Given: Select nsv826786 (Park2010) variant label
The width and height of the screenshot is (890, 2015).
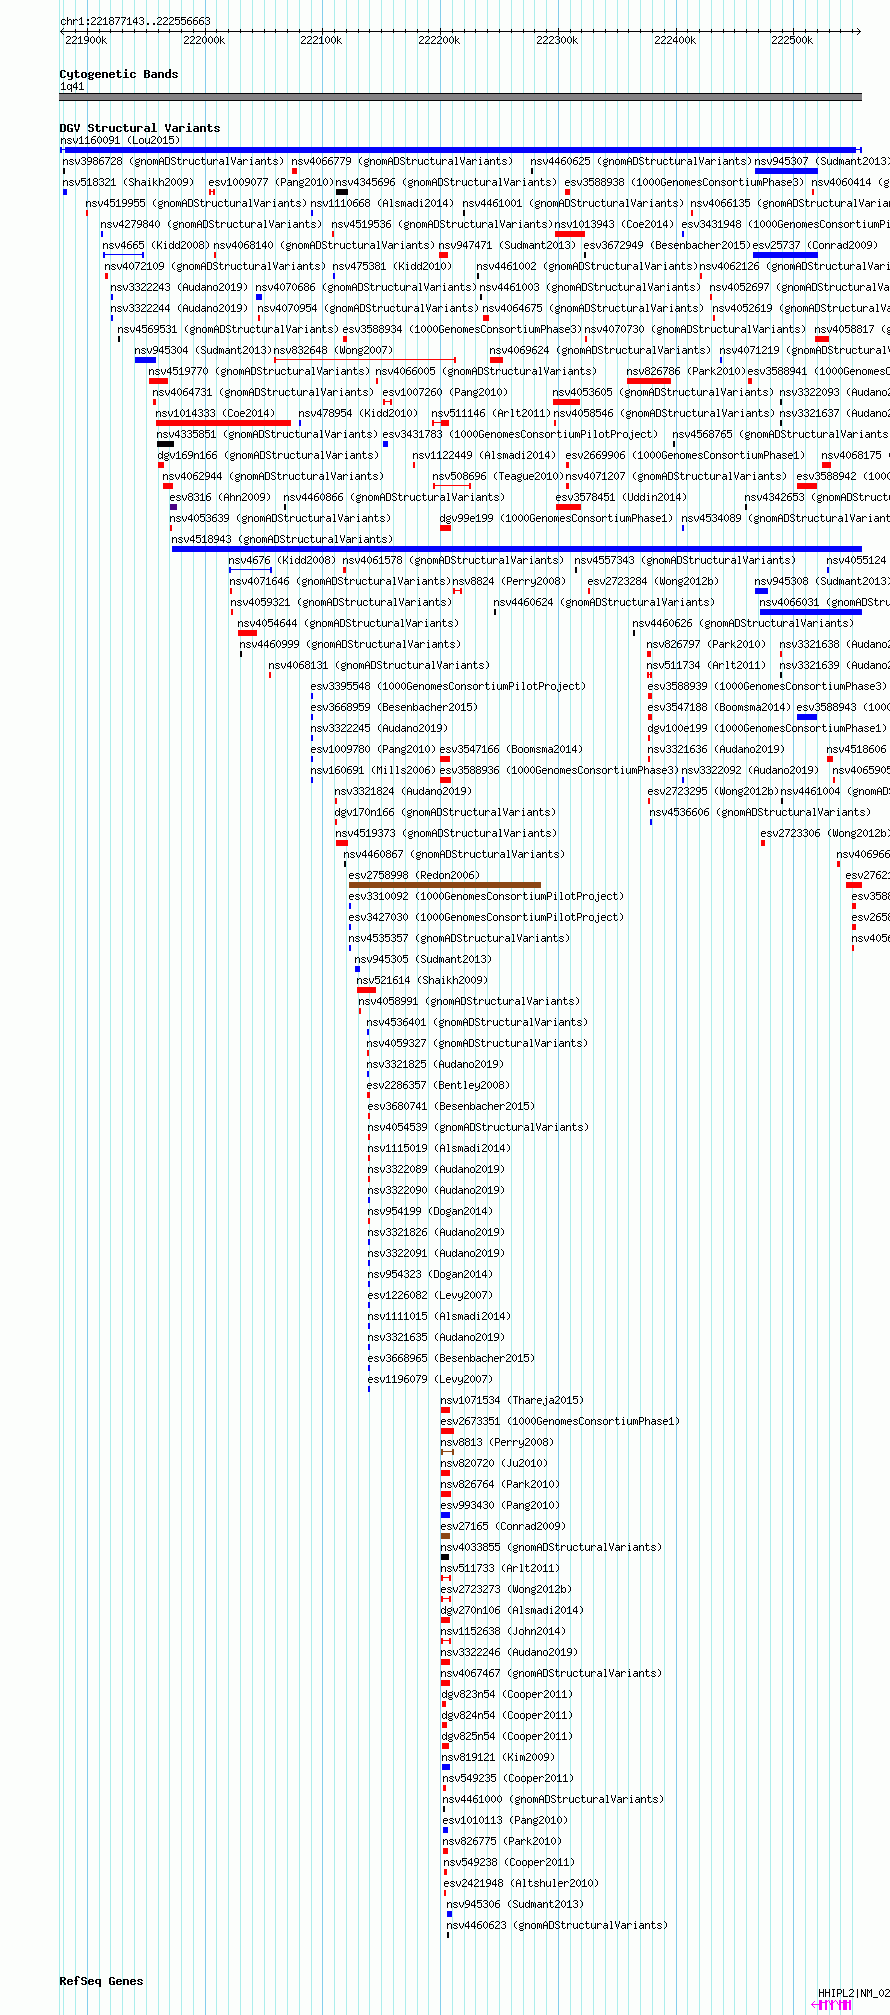Looking at the screenshot, I should pyautogui.click(x=685, y=371).
